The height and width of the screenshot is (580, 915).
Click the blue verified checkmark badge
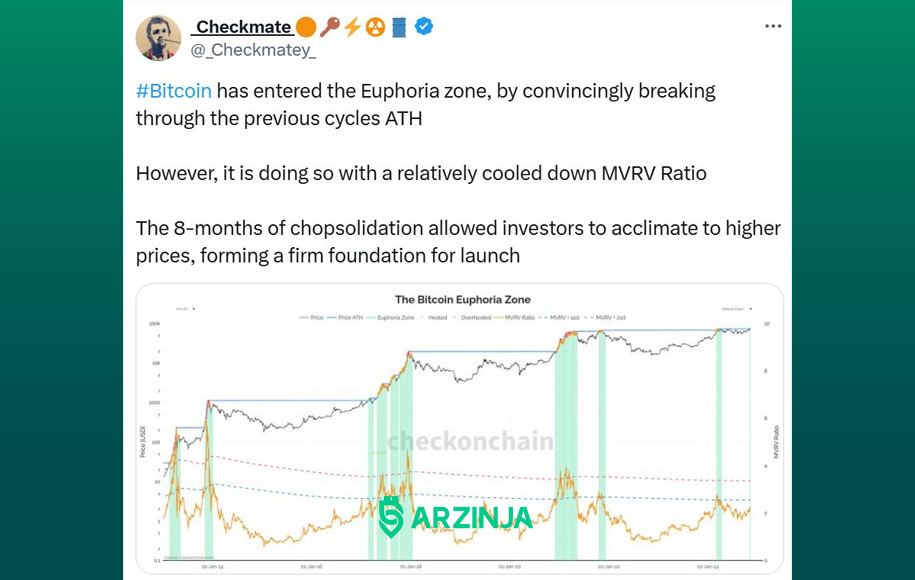click(x=424, y=26)
